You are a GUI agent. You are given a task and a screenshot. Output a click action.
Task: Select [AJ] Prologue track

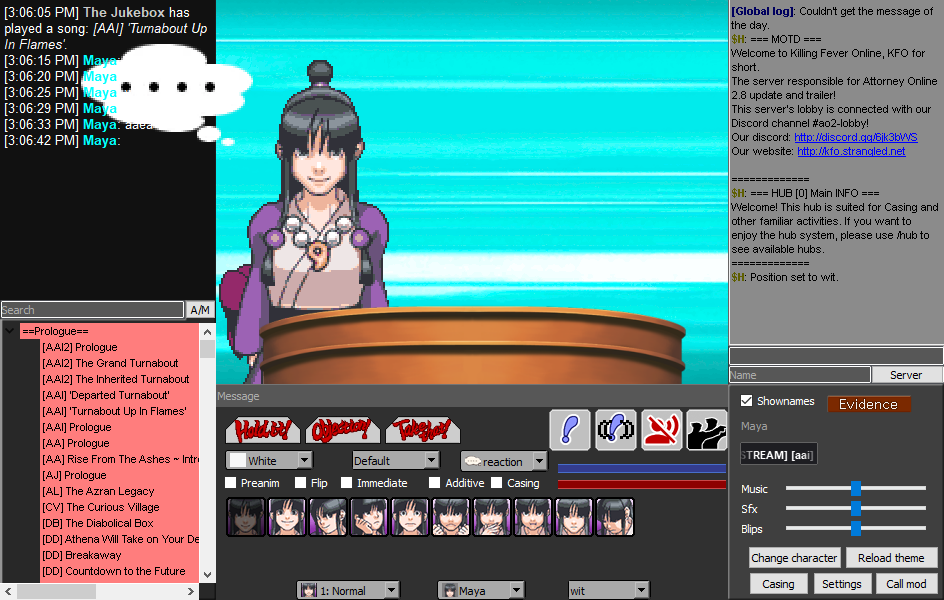pyautogui.click(x=74, y=475)
